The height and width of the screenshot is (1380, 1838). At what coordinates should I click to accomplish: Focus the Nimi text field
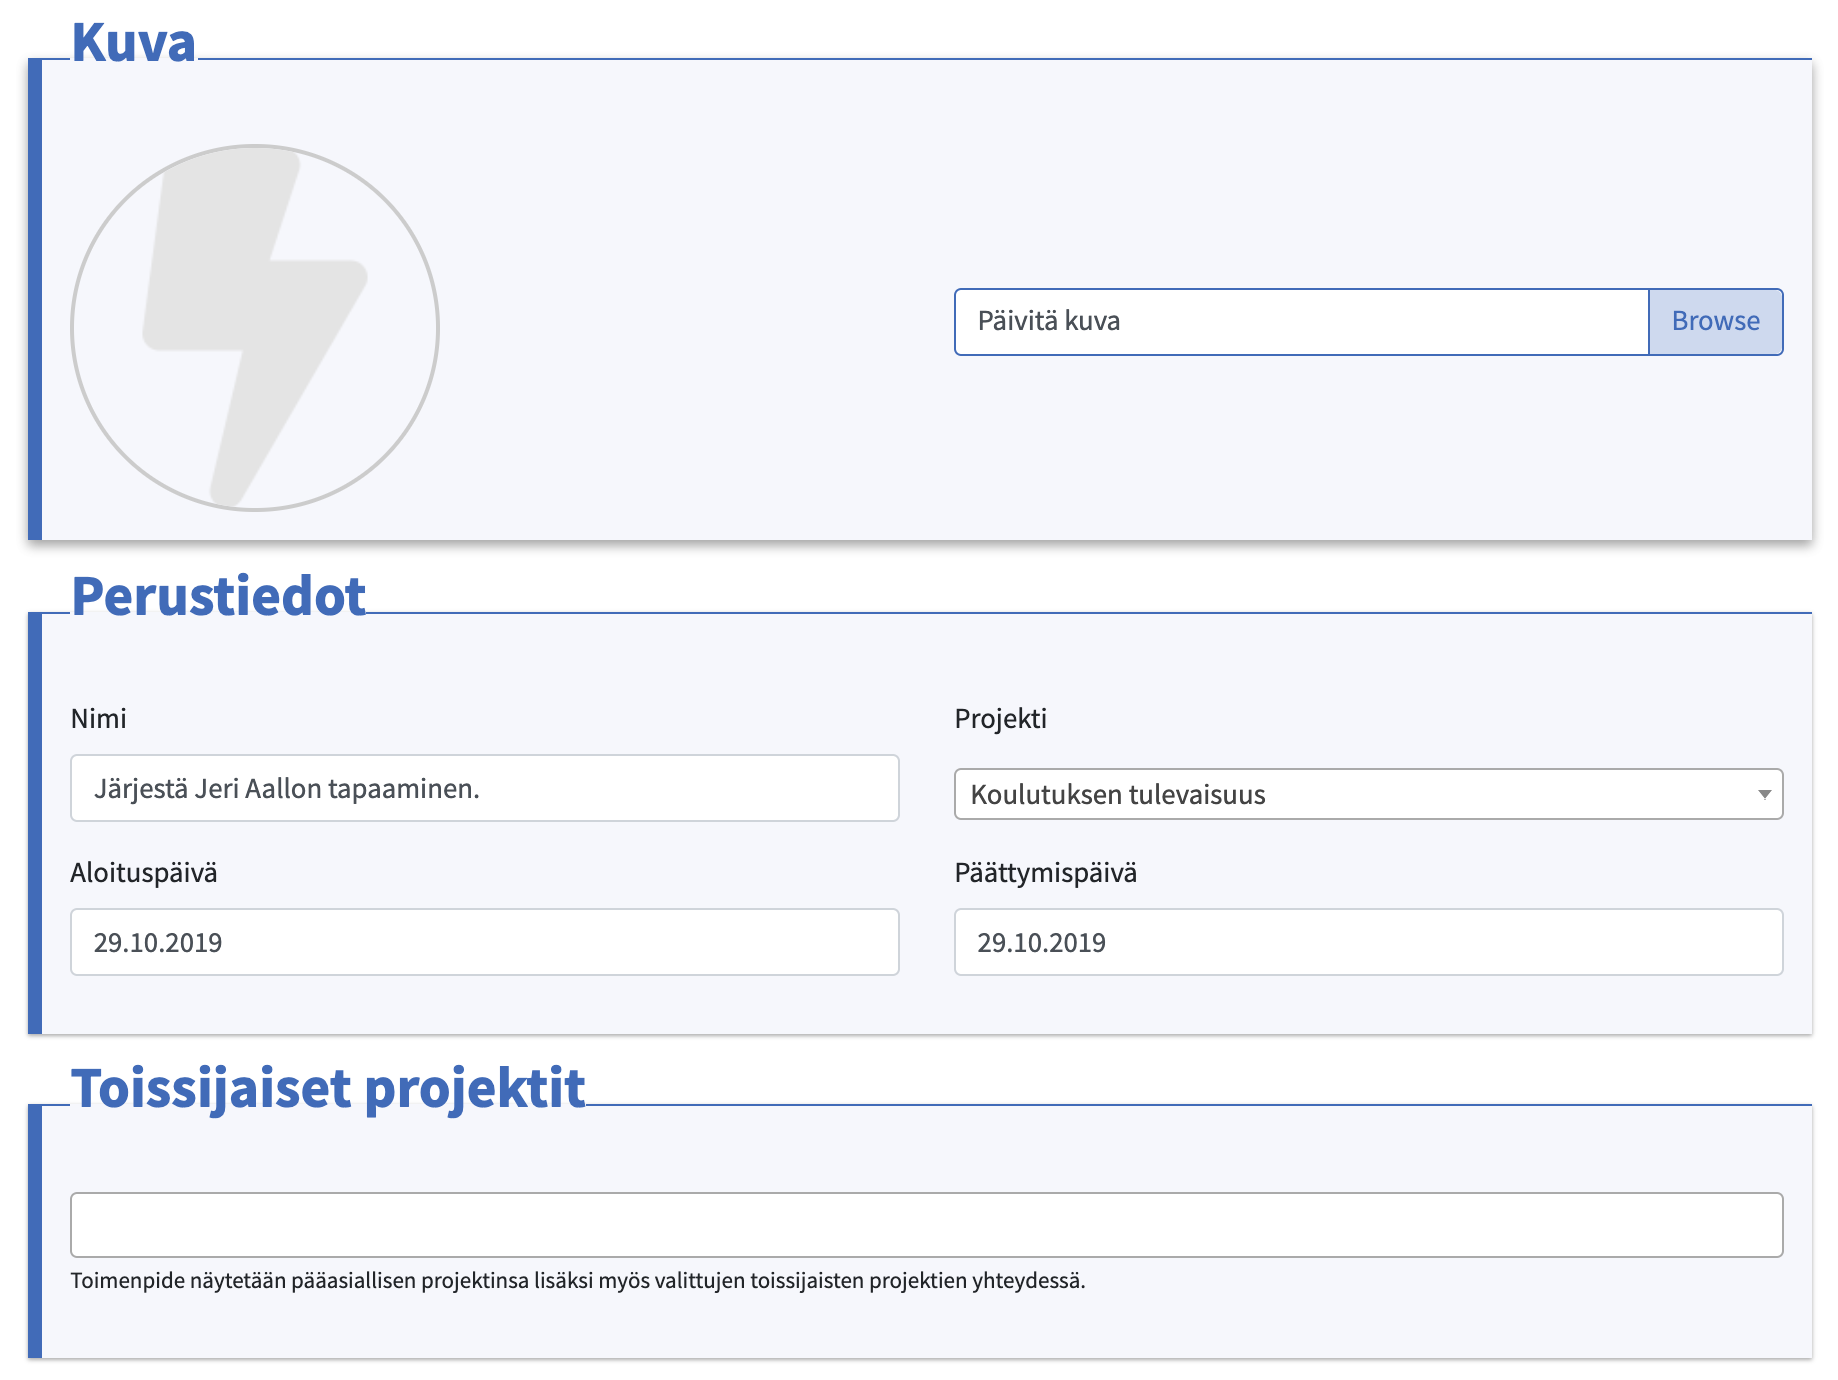point(485,788)
